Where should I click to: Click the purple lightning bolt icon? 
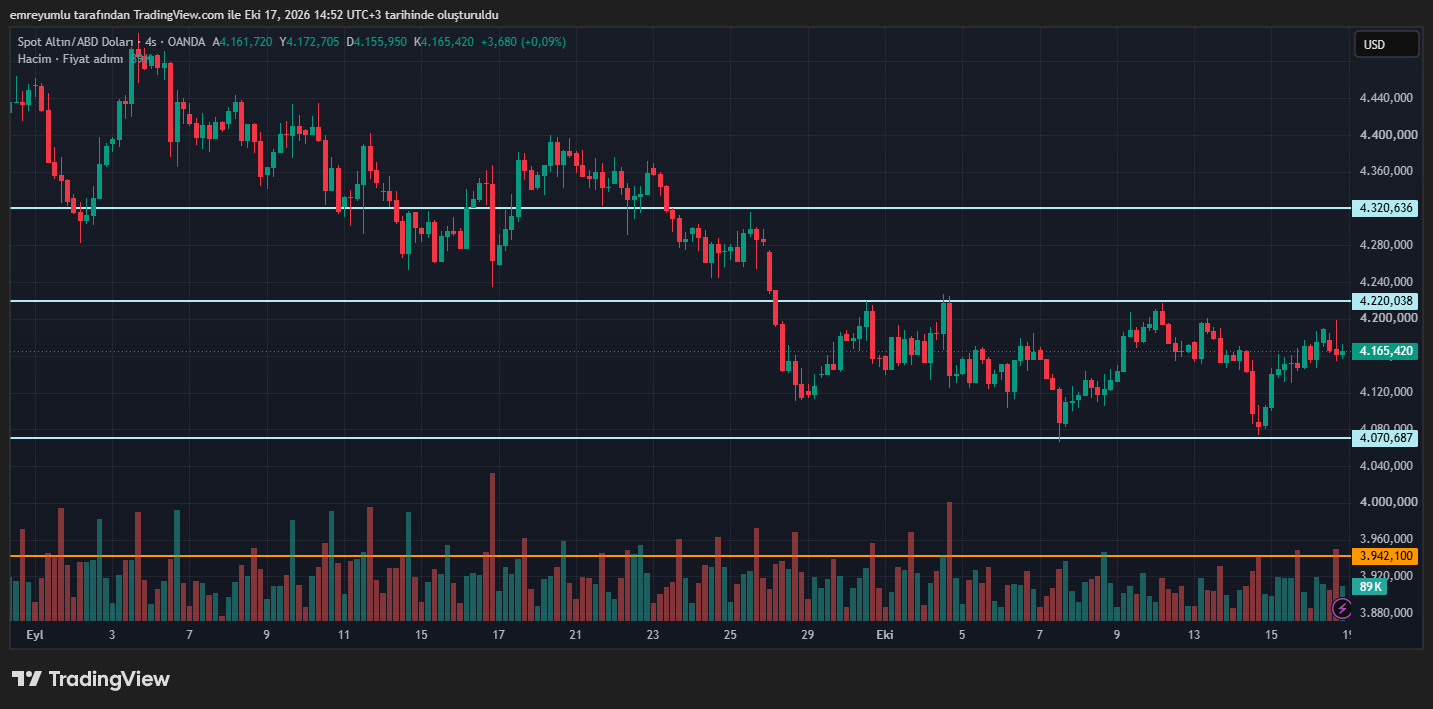[x=1342, y=608]
